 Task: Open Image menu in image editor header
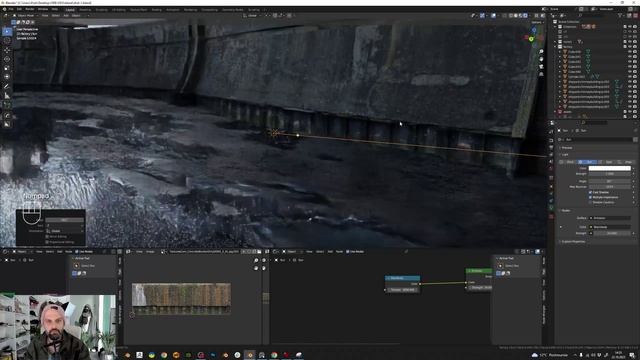click(150, 251)
